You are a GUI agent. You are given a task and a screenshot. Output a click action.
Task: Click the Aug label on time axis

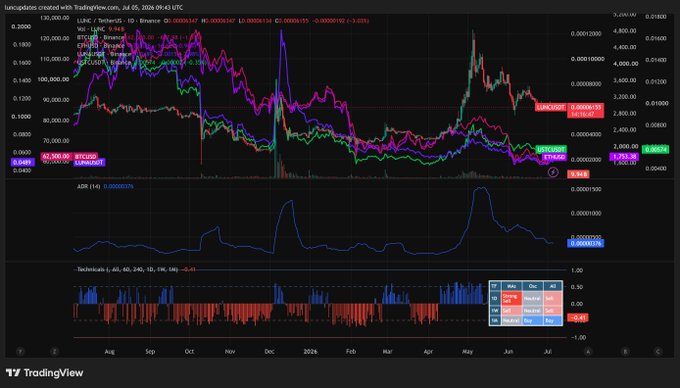(110, 352)
